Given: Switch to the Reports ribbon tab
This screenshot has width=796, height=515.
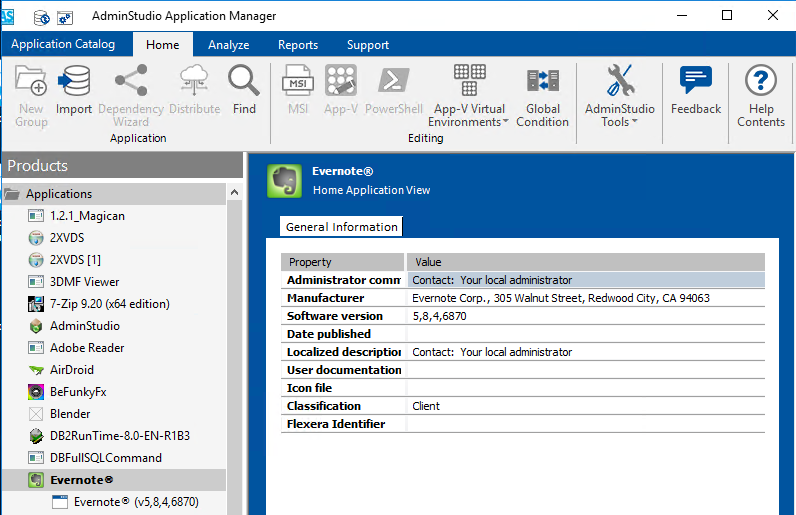Looking at the screenshot, I should pos(298,45).
